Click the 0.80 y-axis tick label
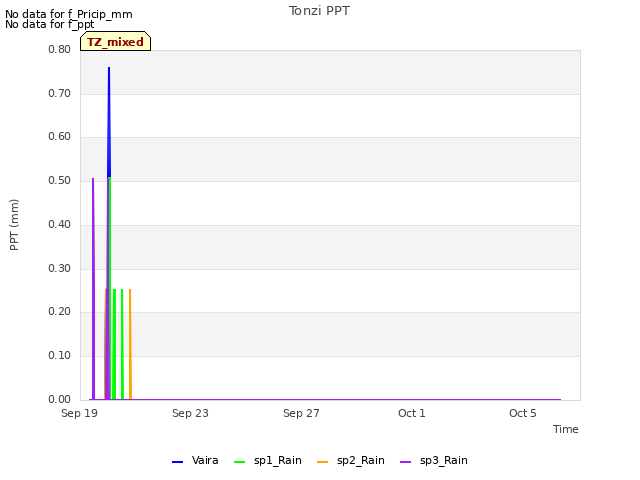This screenshot has width=640, height=480. tap(60, 49)
